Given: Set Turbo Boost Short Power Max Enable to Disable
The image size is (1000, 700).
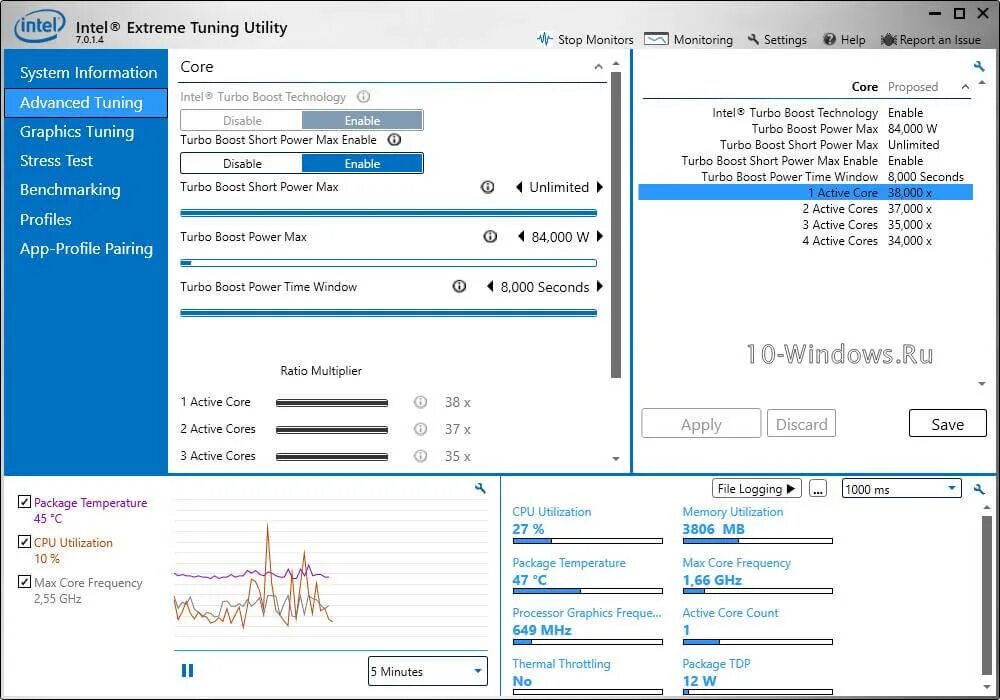Looking at the screenshot, I should pyautogui.click(x=242, y=163).
